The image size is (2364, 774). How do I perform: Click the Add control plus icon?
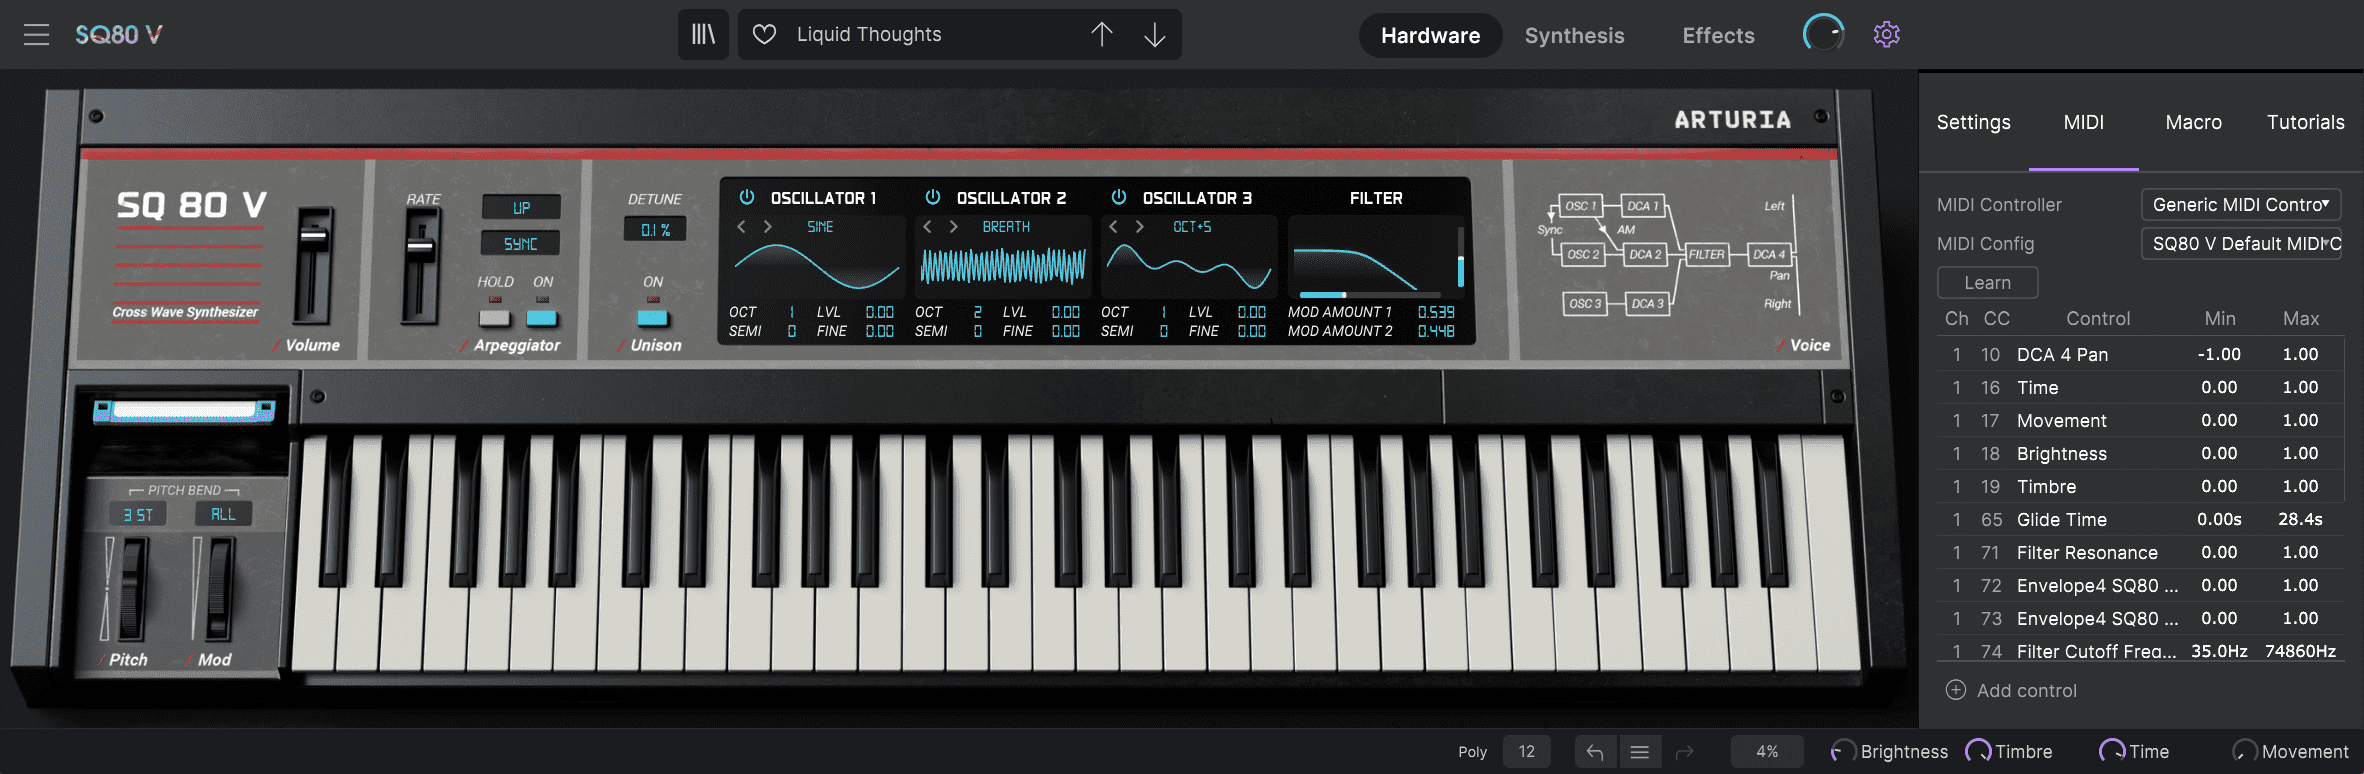tap(1955, 690)
